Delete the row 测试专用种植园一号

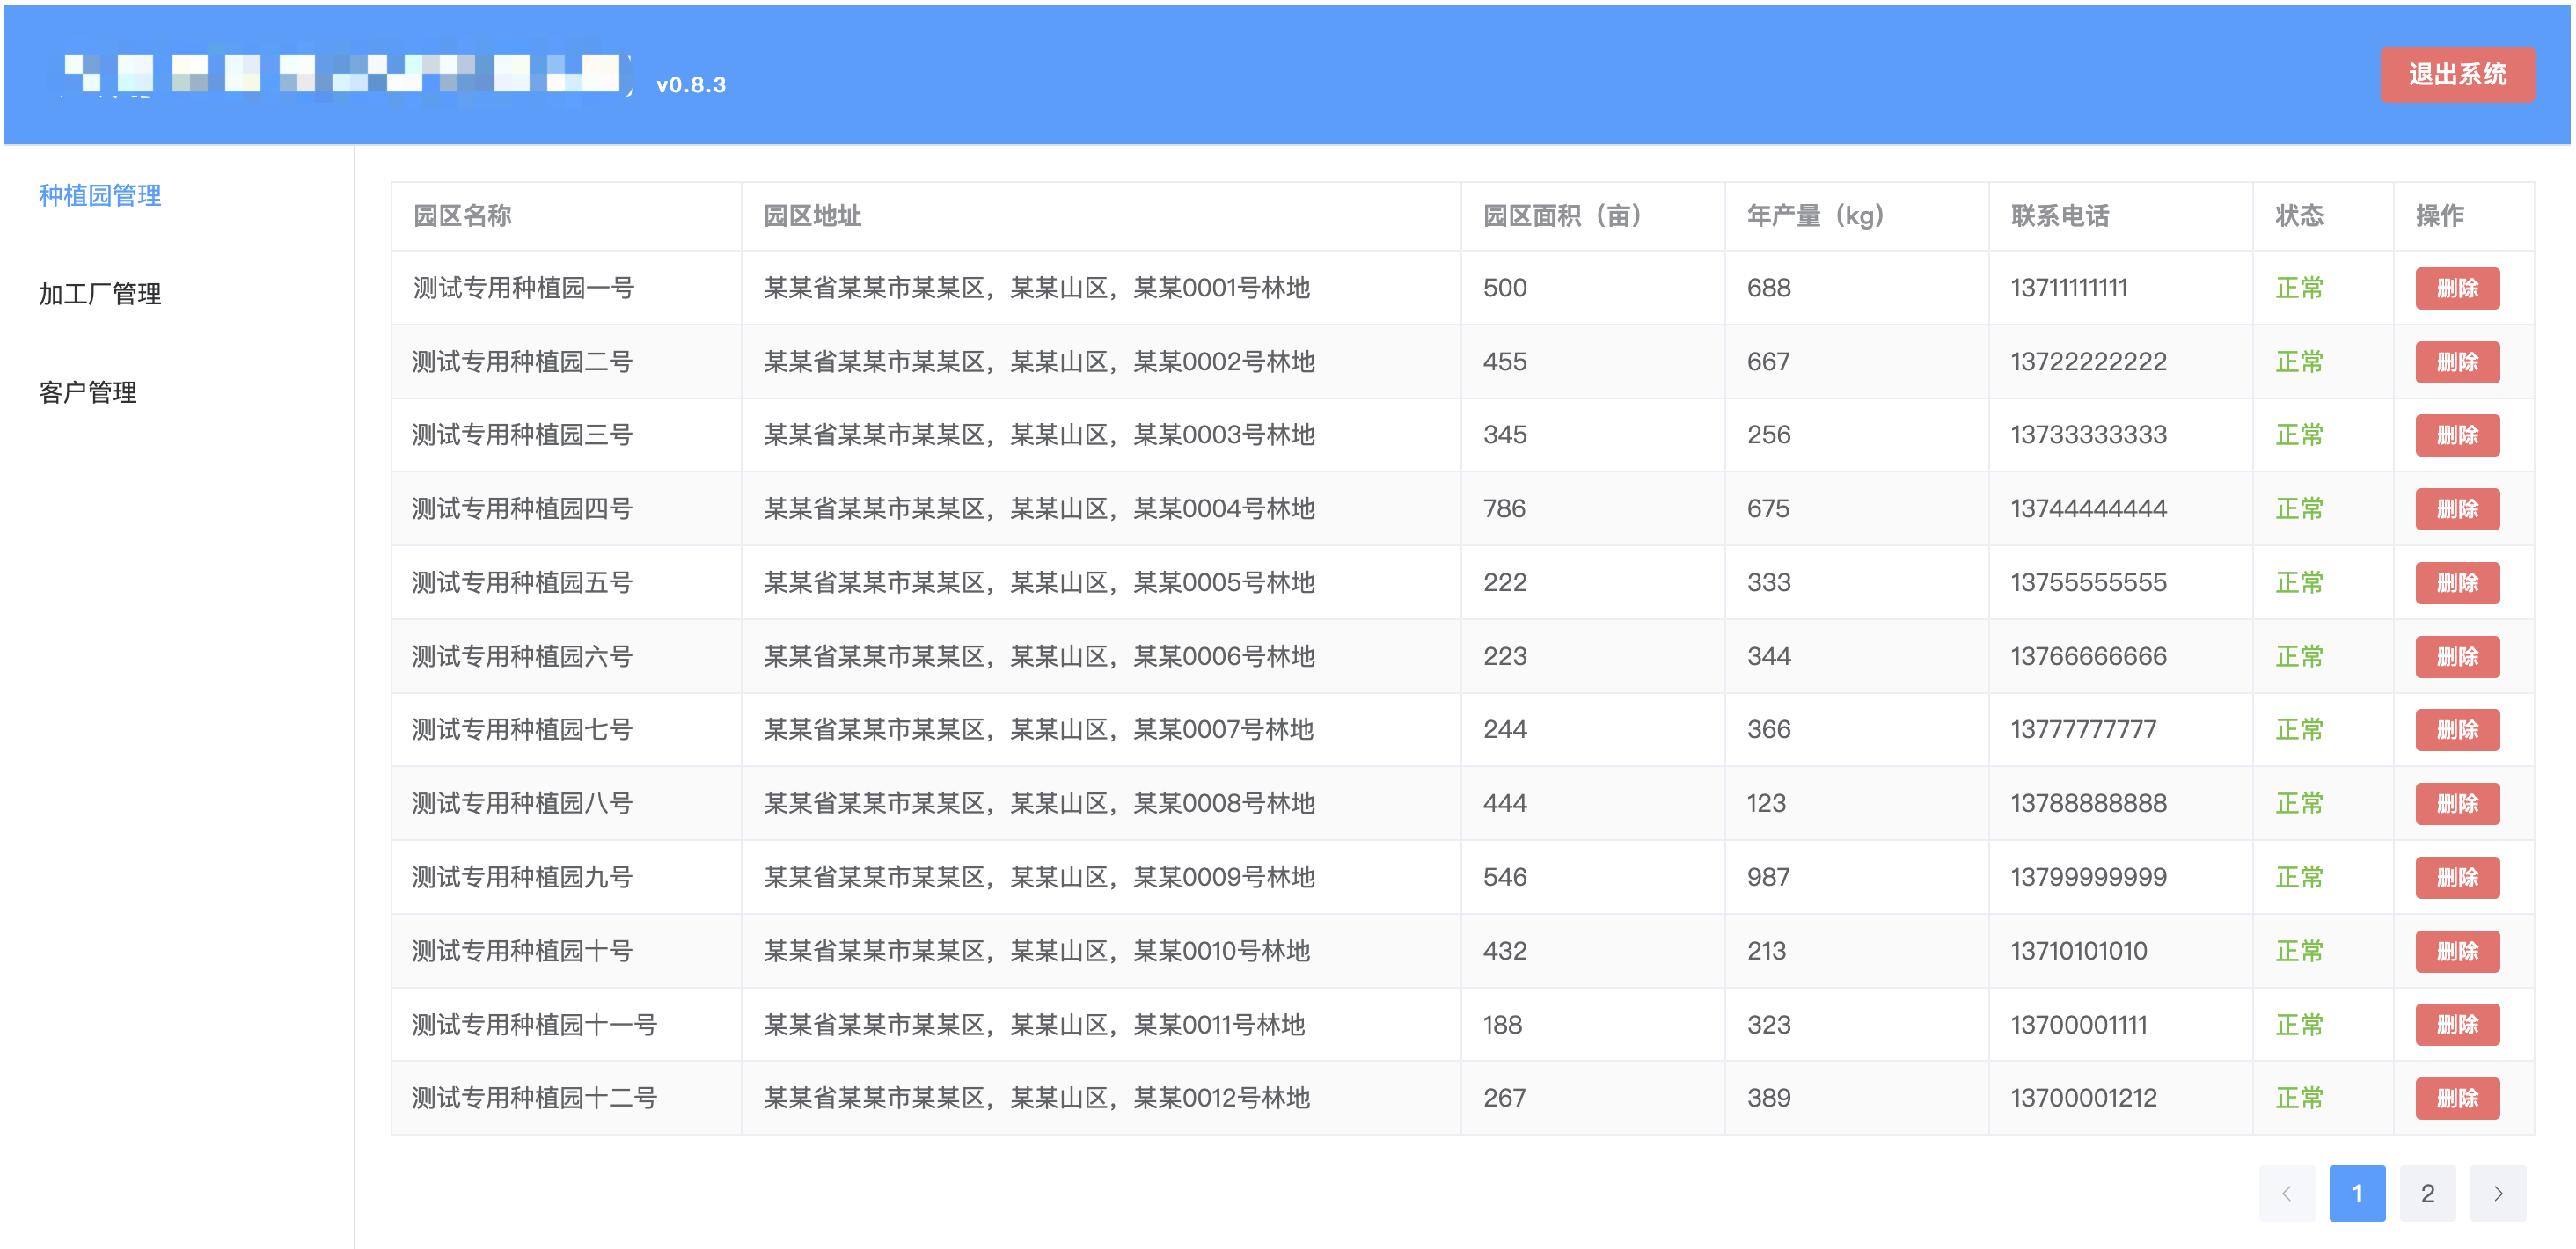pyautogui.click(x=2457, y=288)
